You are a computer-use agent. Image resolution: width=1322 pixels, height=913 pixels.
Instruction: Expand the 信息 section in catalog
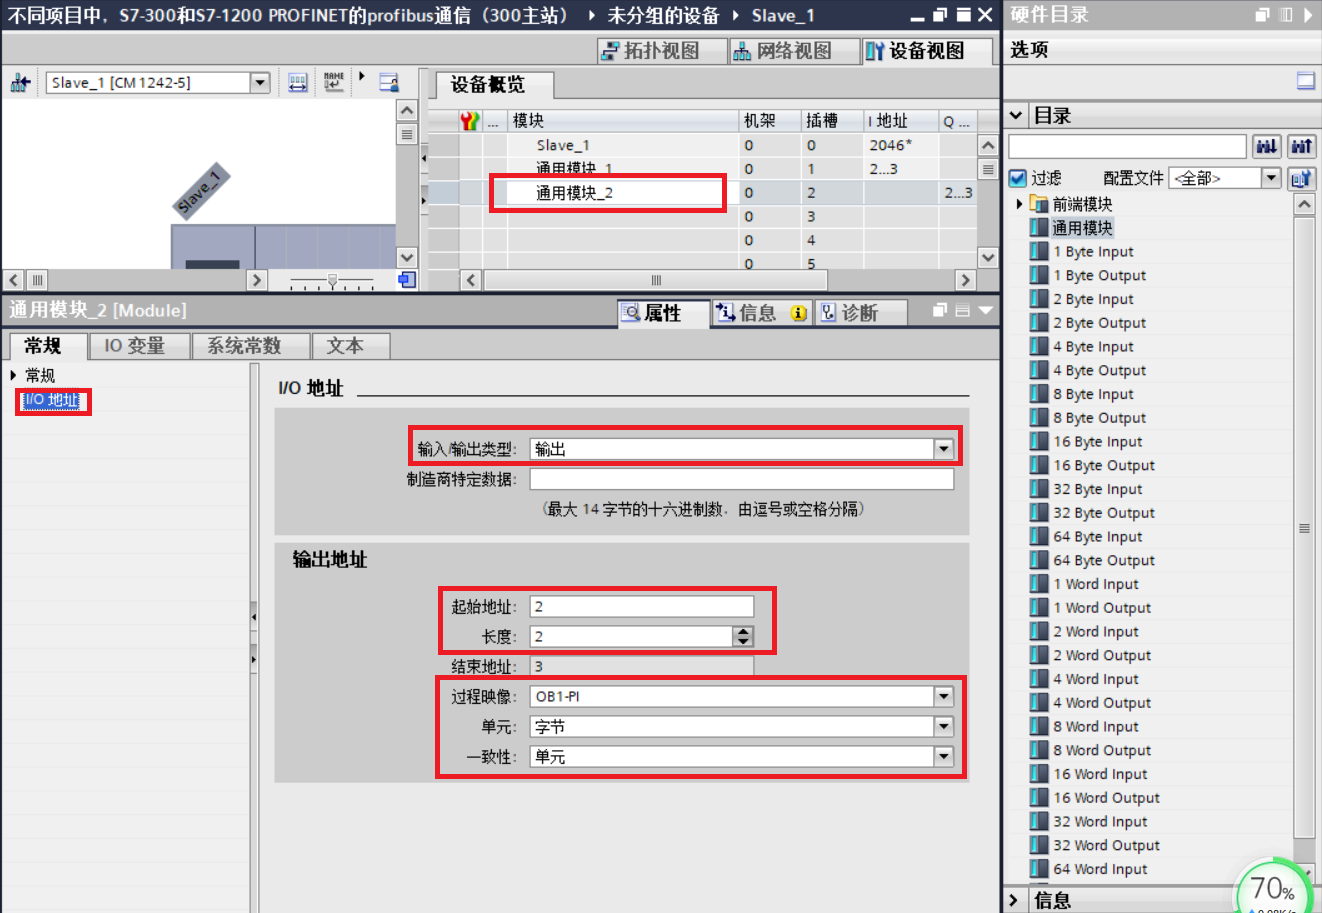point(1014,900)
